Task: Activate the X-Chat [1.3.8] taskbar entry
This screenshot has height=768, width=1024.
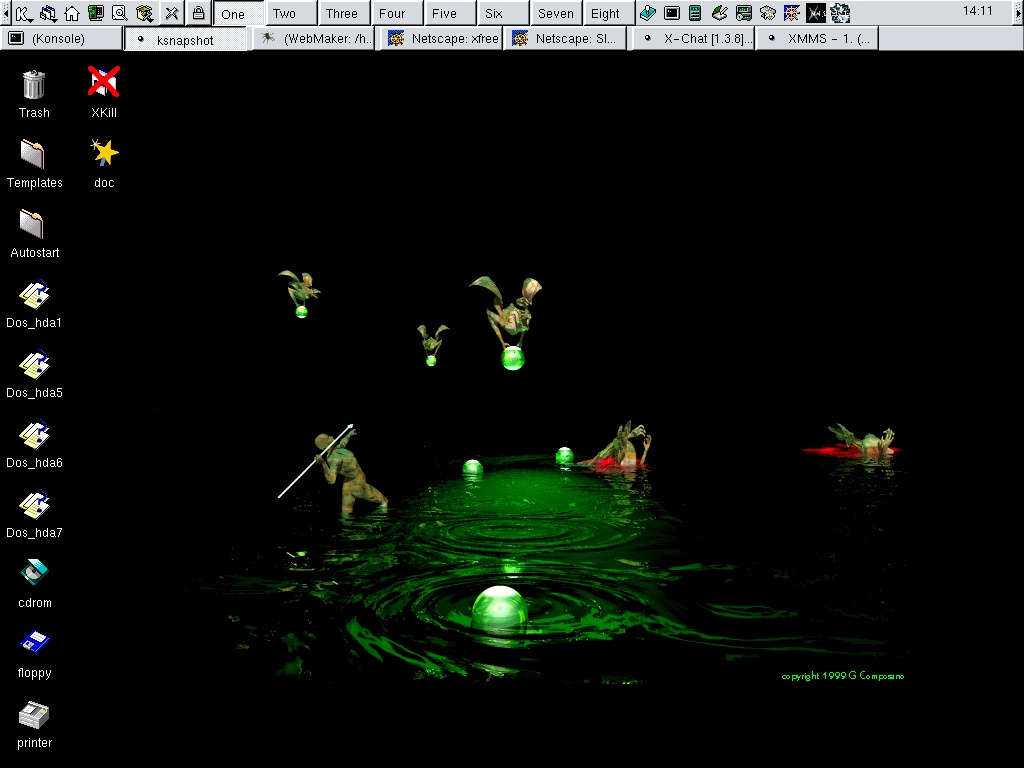Action: [x=692, y=39]
